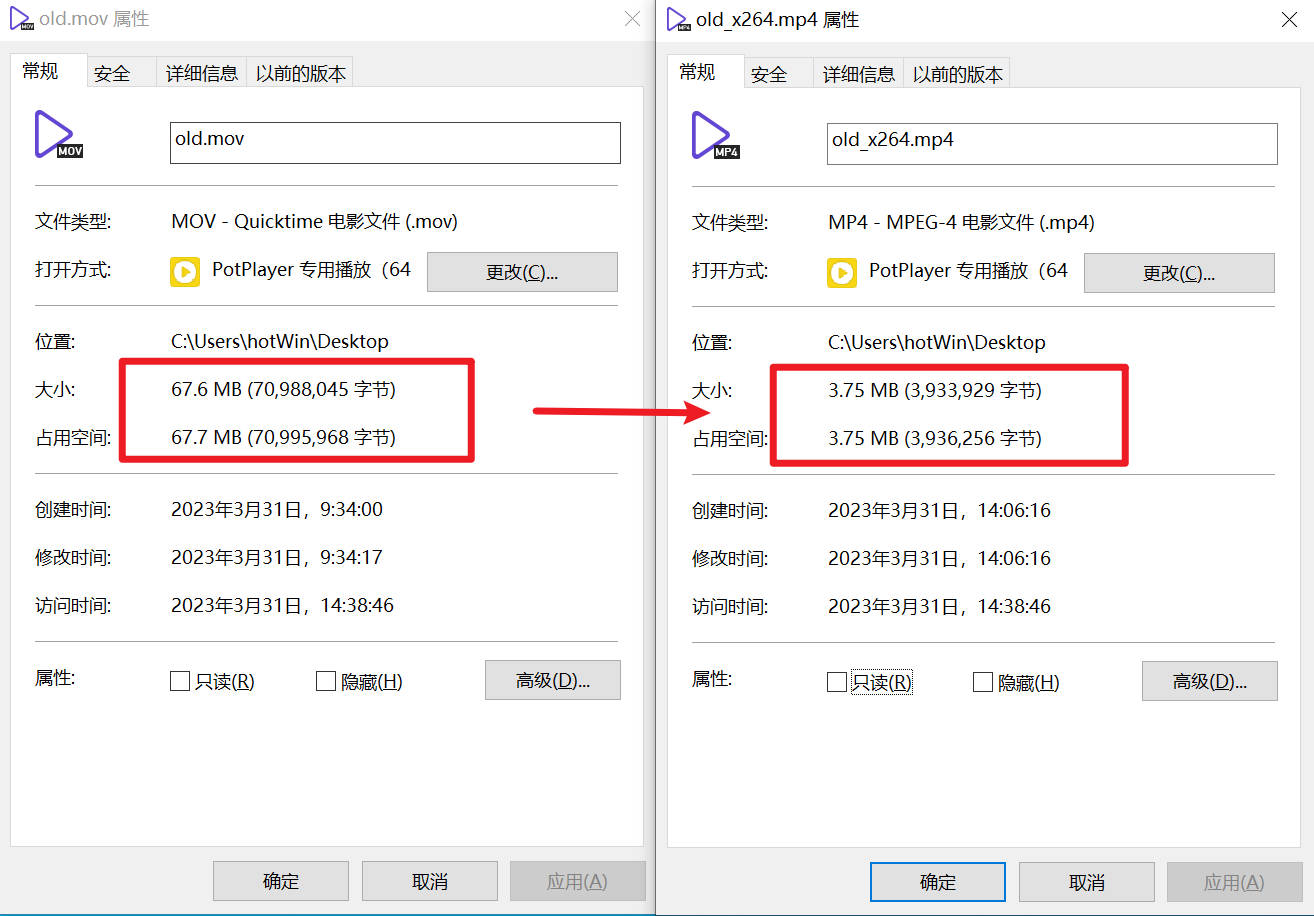1314x916 pixels.
Task: Enable 隐藏 for old_x264.mp4
Action: coord(983,682)
